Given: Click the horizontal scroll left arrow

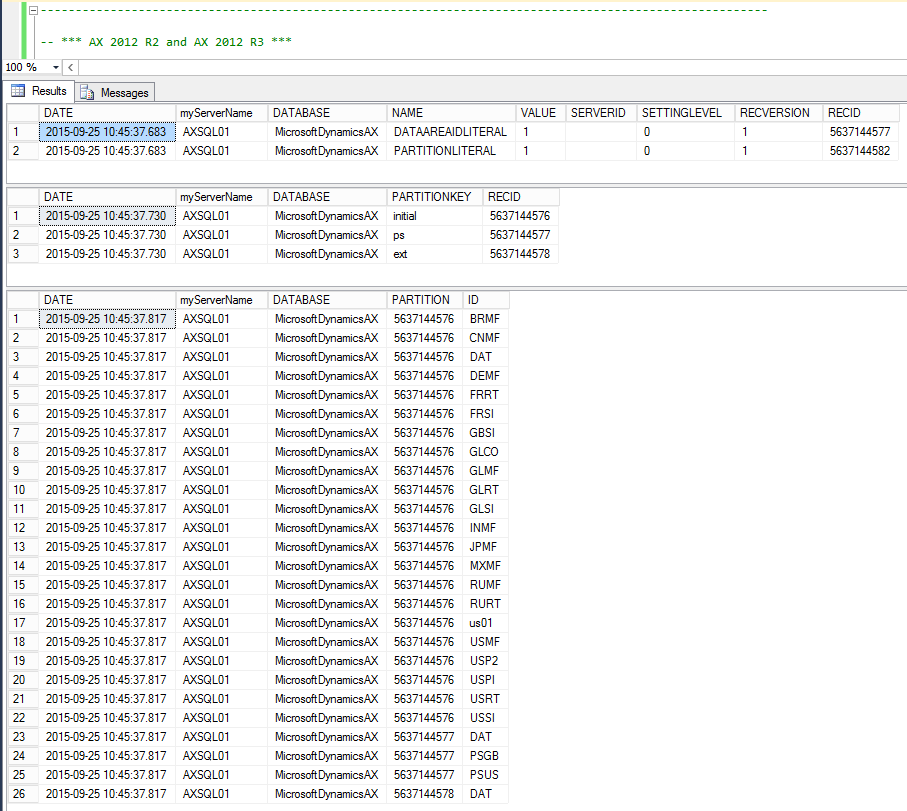Looking at the screenshot, I should (70, 67).
